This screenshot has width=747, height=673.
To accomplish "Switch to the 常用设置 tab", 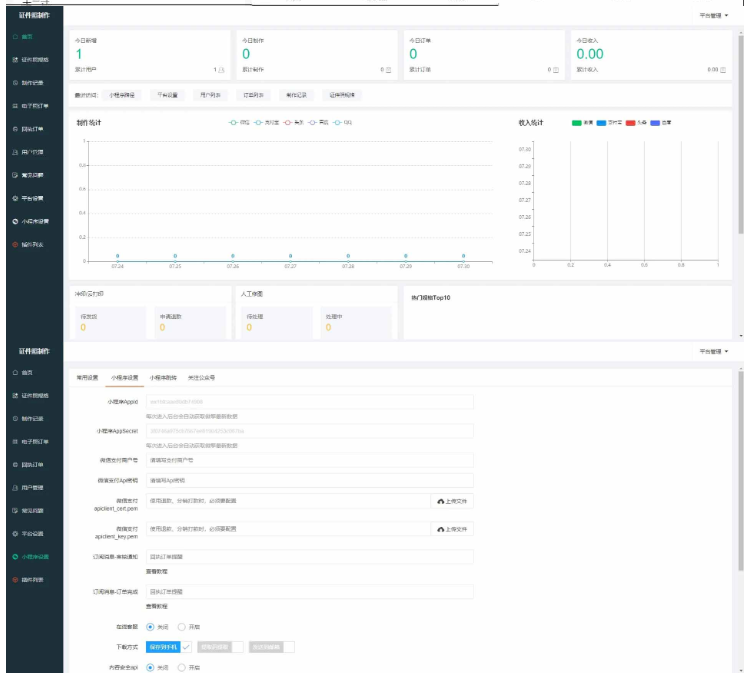I will coord(87,378).
